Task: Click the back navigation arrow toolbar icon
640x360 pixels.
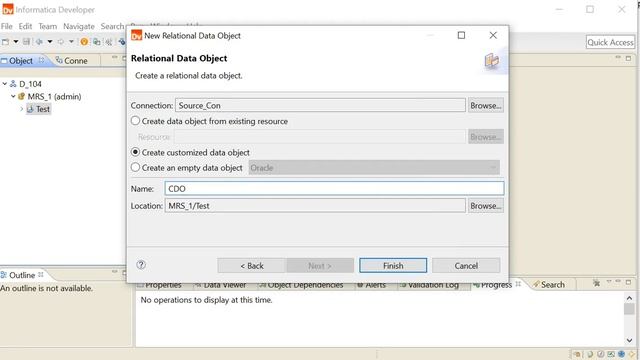Action: click(39, 42)
